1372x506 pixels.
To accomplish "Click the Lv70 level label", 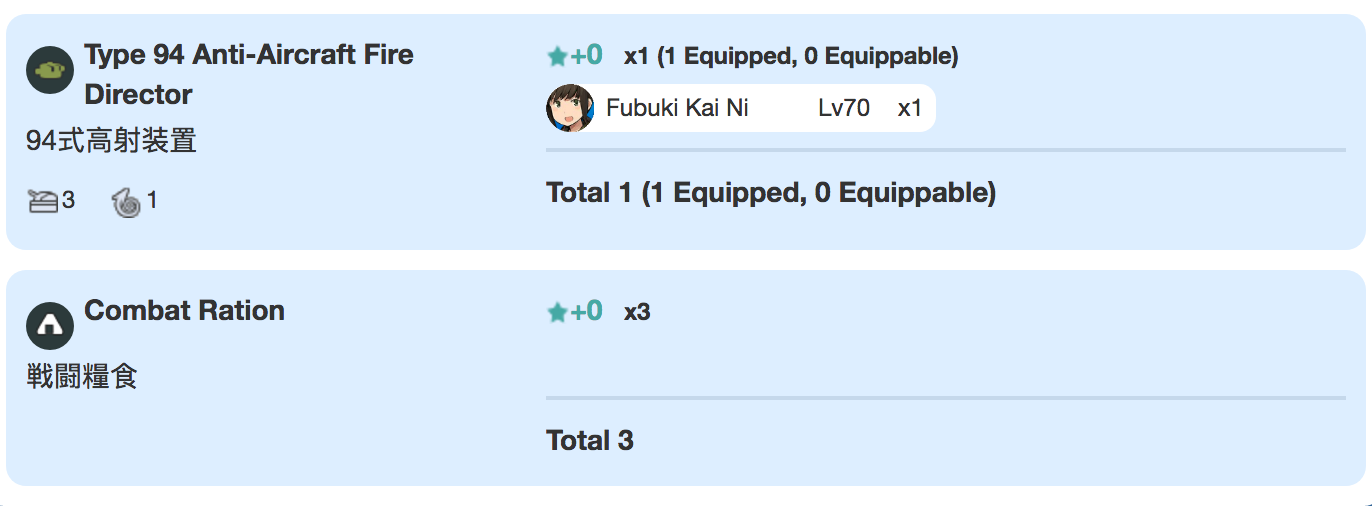I will (844, 108).
